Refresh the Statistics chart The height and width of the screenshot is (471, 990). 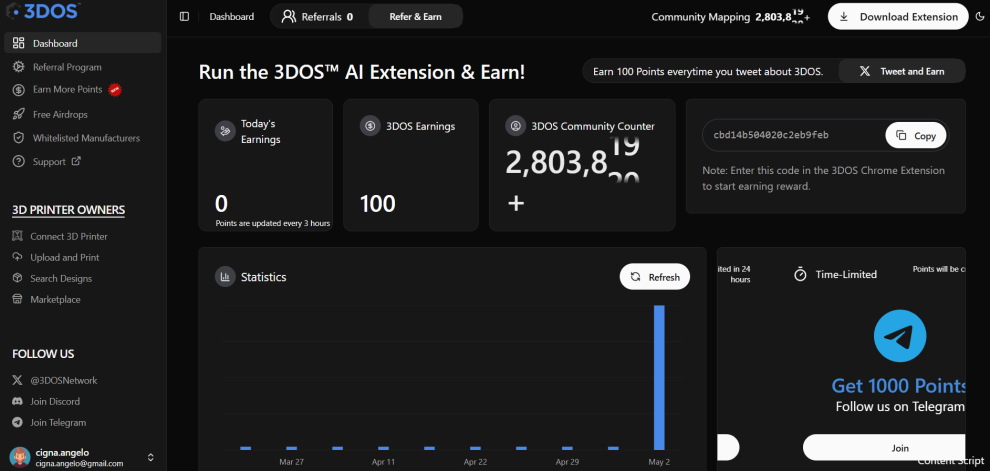655,277
